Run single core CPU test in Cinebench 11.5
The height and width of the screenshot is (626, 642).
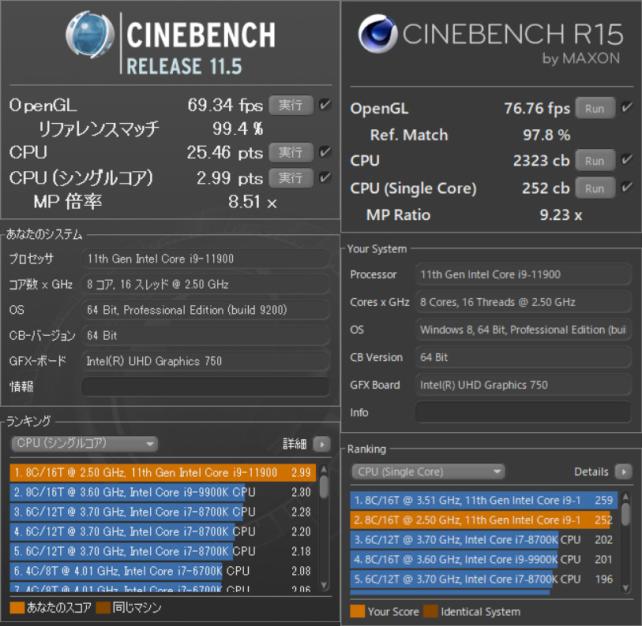[x=291, y=178]
